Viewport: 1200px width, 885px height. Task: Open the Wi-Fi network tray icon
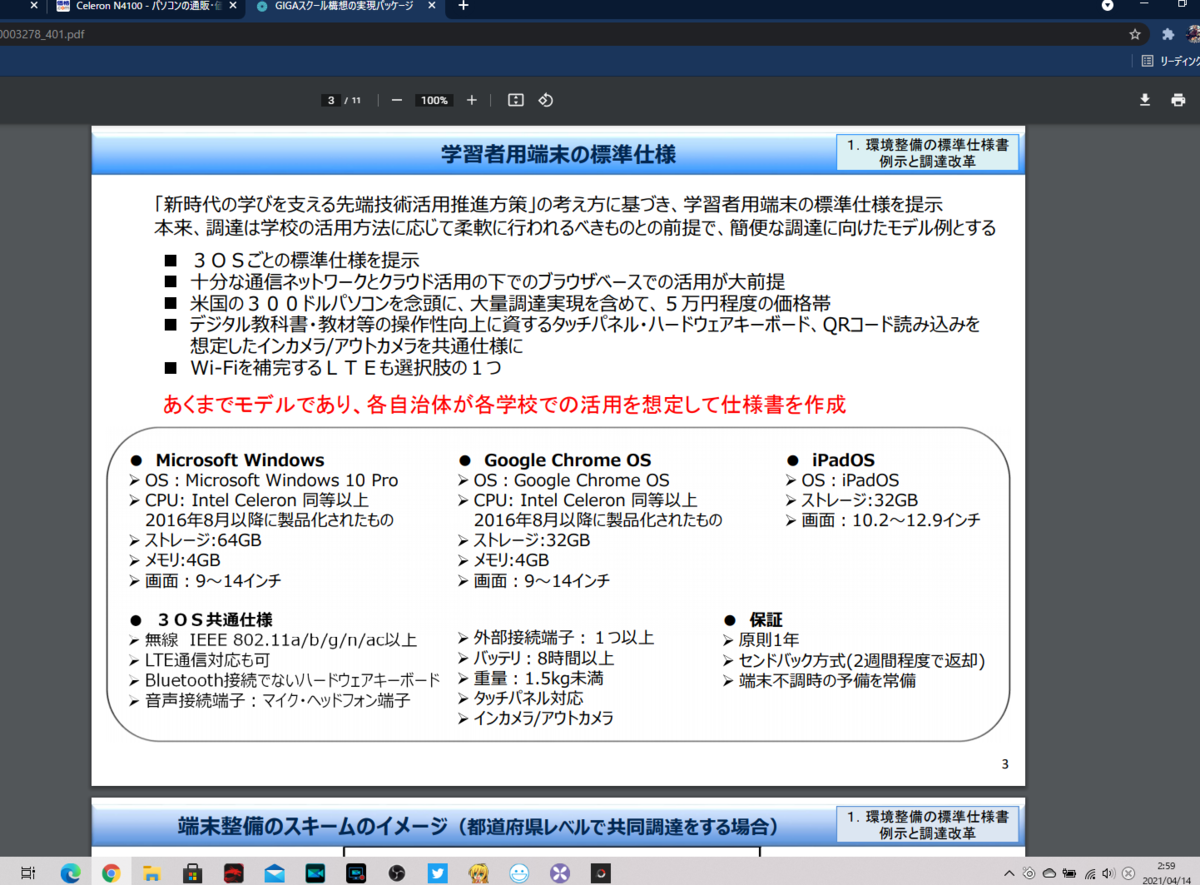(x=1090, y=873)
